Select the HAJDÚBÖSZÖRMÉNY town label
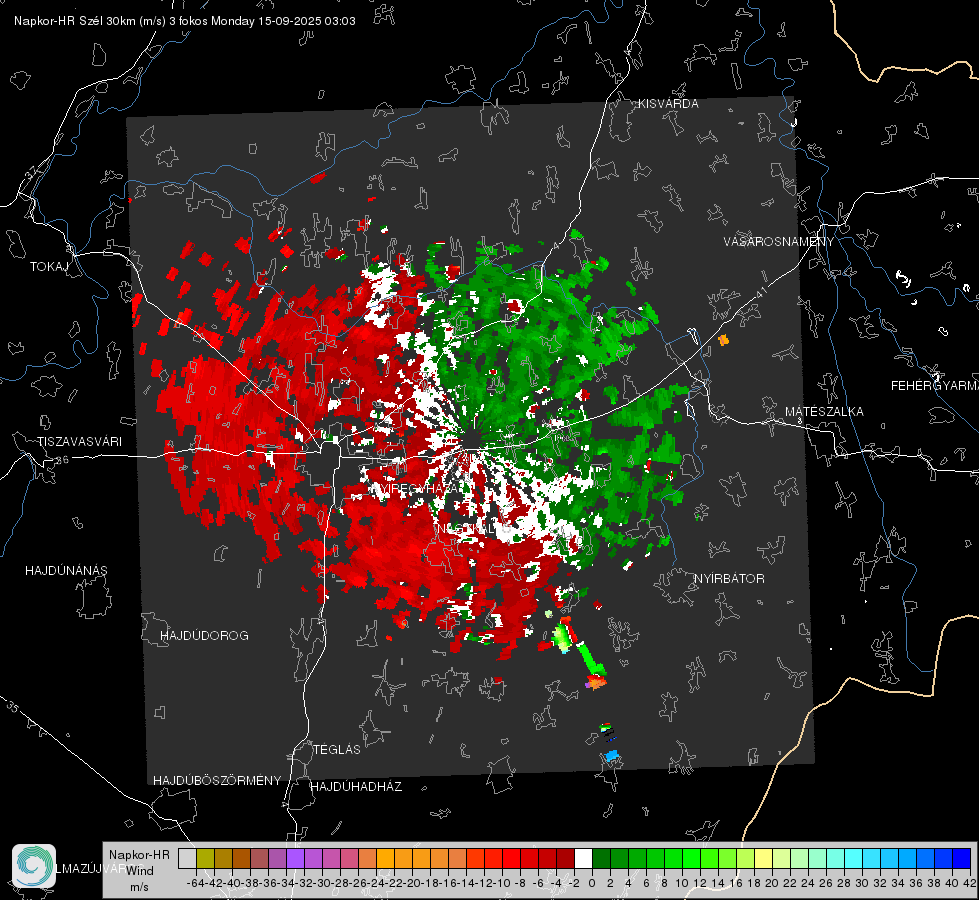 [x=217, y=781]
